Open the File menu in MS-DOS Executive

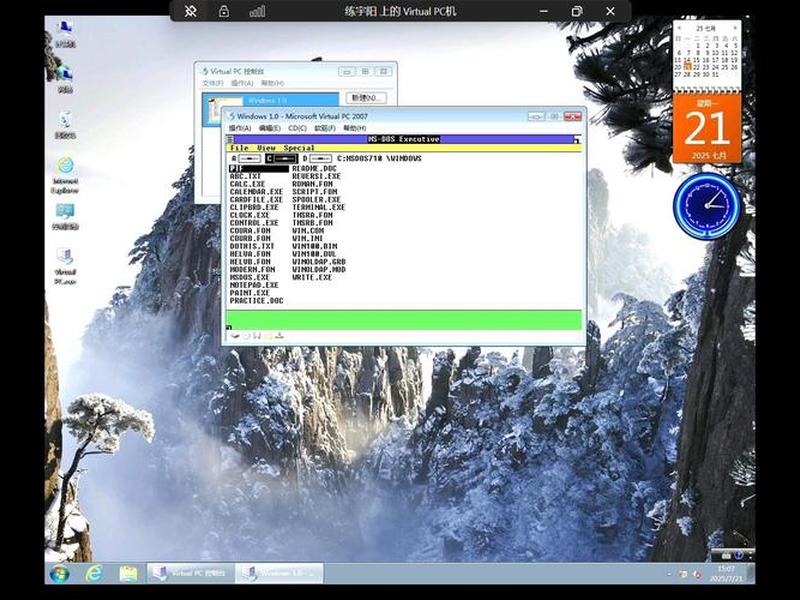(x=239, y=148)
